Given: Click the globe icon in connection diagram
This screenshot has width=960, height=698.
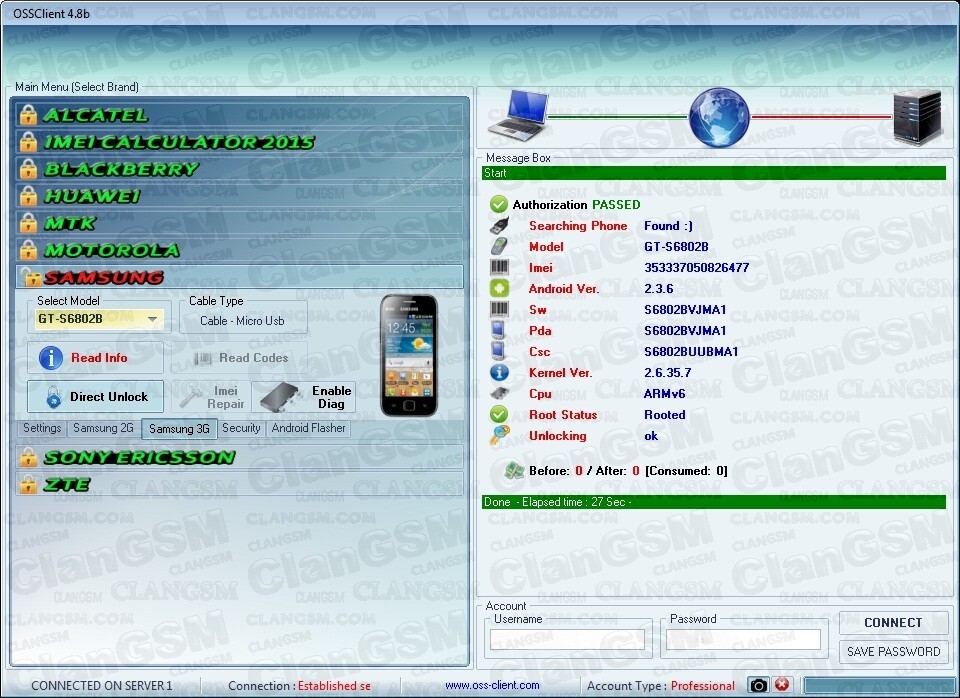Looking at the screenshot, I should (719, 117).
